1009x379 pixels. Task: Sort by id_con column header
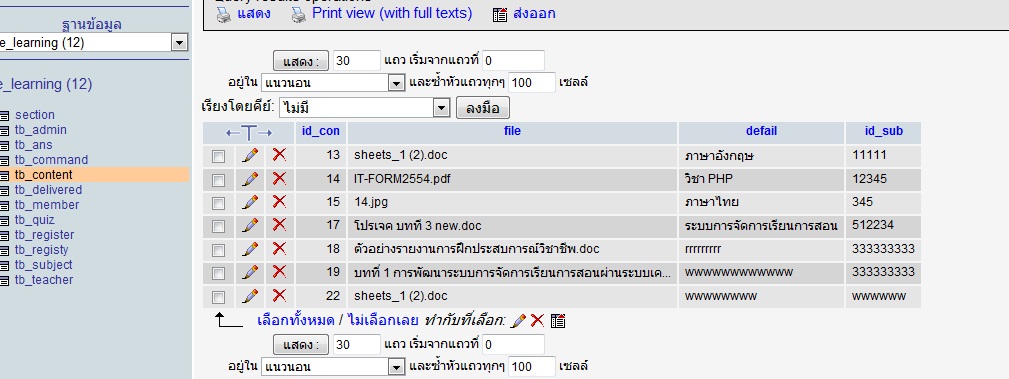[320, 131]
